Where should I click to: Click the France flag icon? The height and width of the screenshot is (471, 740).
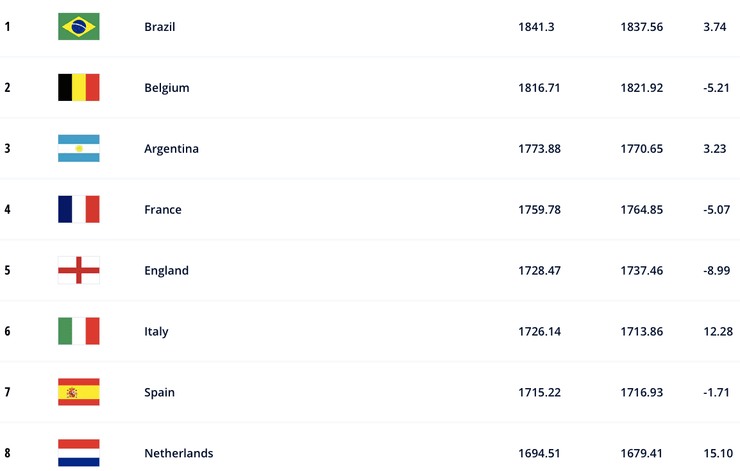point(78,210)
